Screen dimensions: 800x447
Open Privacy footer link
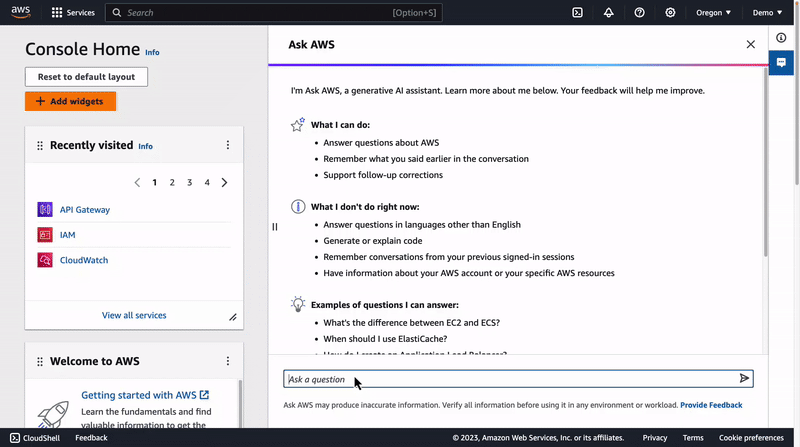point(655,438)
